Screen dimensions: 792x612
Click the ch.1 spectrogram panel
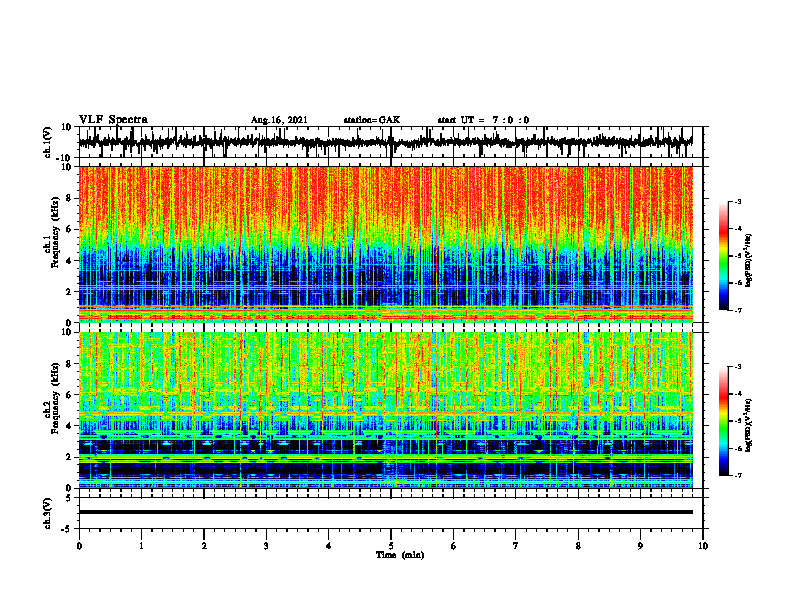tap(385, 244)
